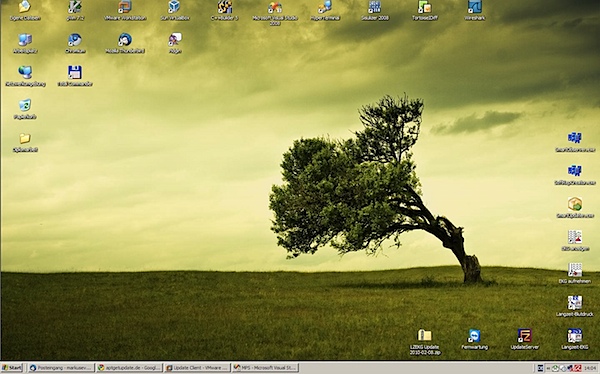Expand the hidden system tray icons arrow

click(548, 368)
